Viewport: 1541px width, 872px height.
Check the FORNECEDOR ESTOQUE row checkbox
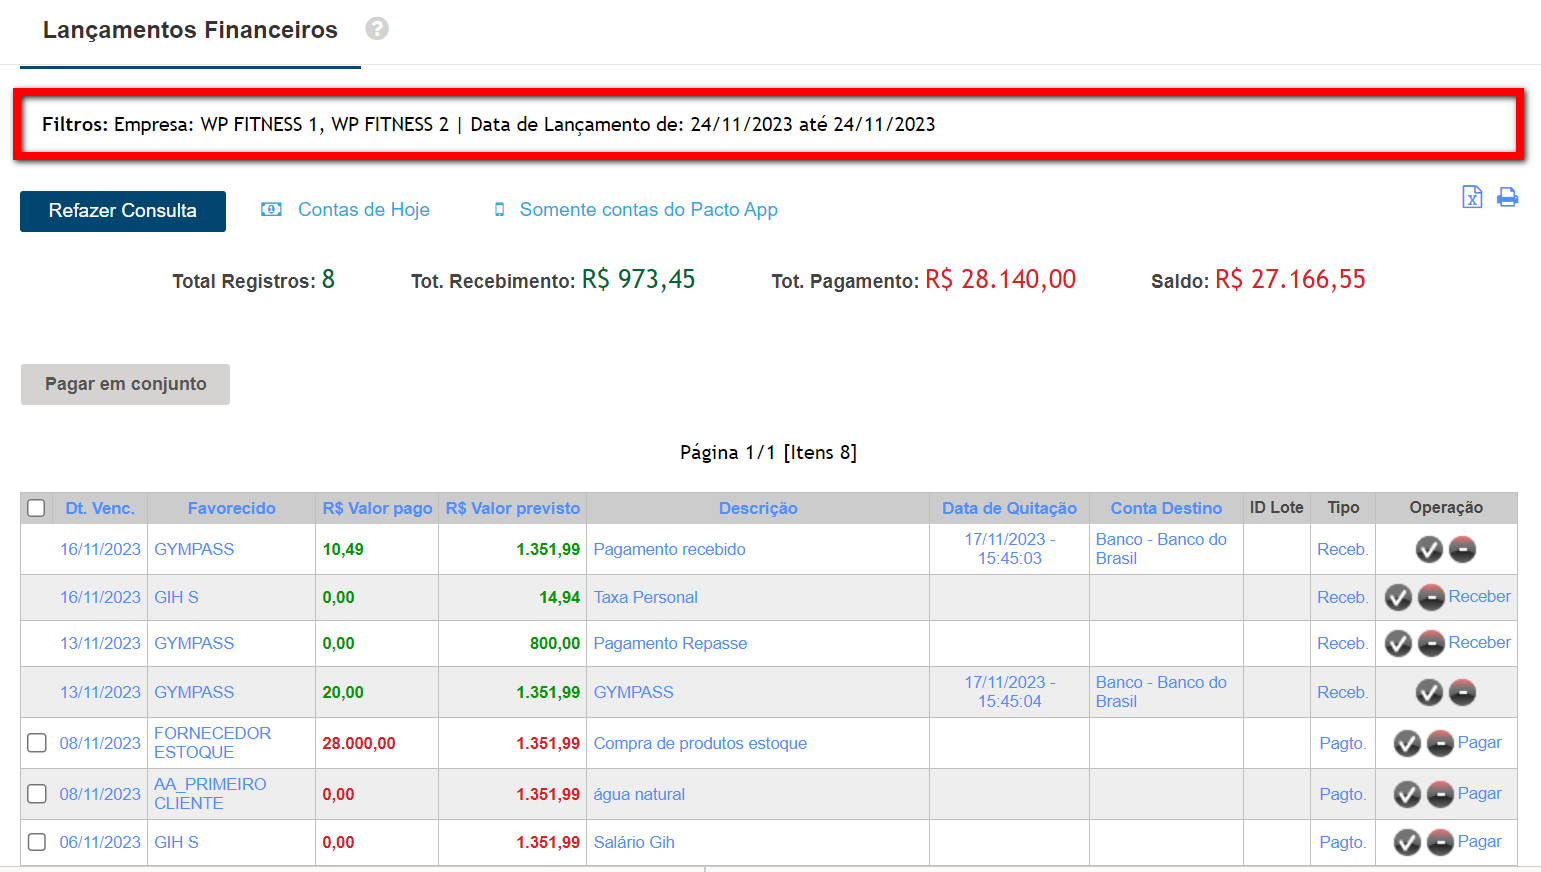click(37, 743)
